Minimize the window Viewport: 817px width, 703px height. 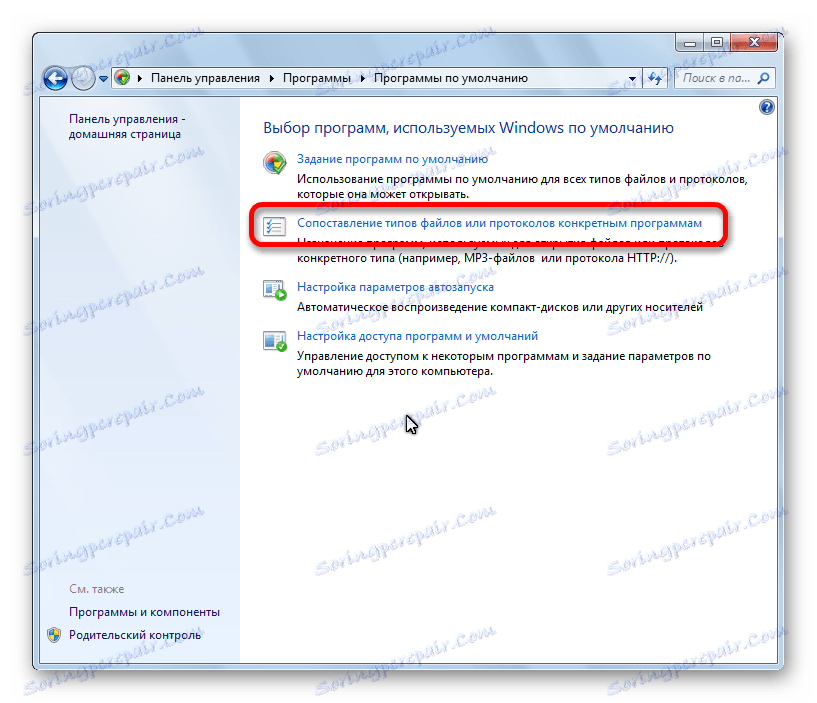(689, 43)
